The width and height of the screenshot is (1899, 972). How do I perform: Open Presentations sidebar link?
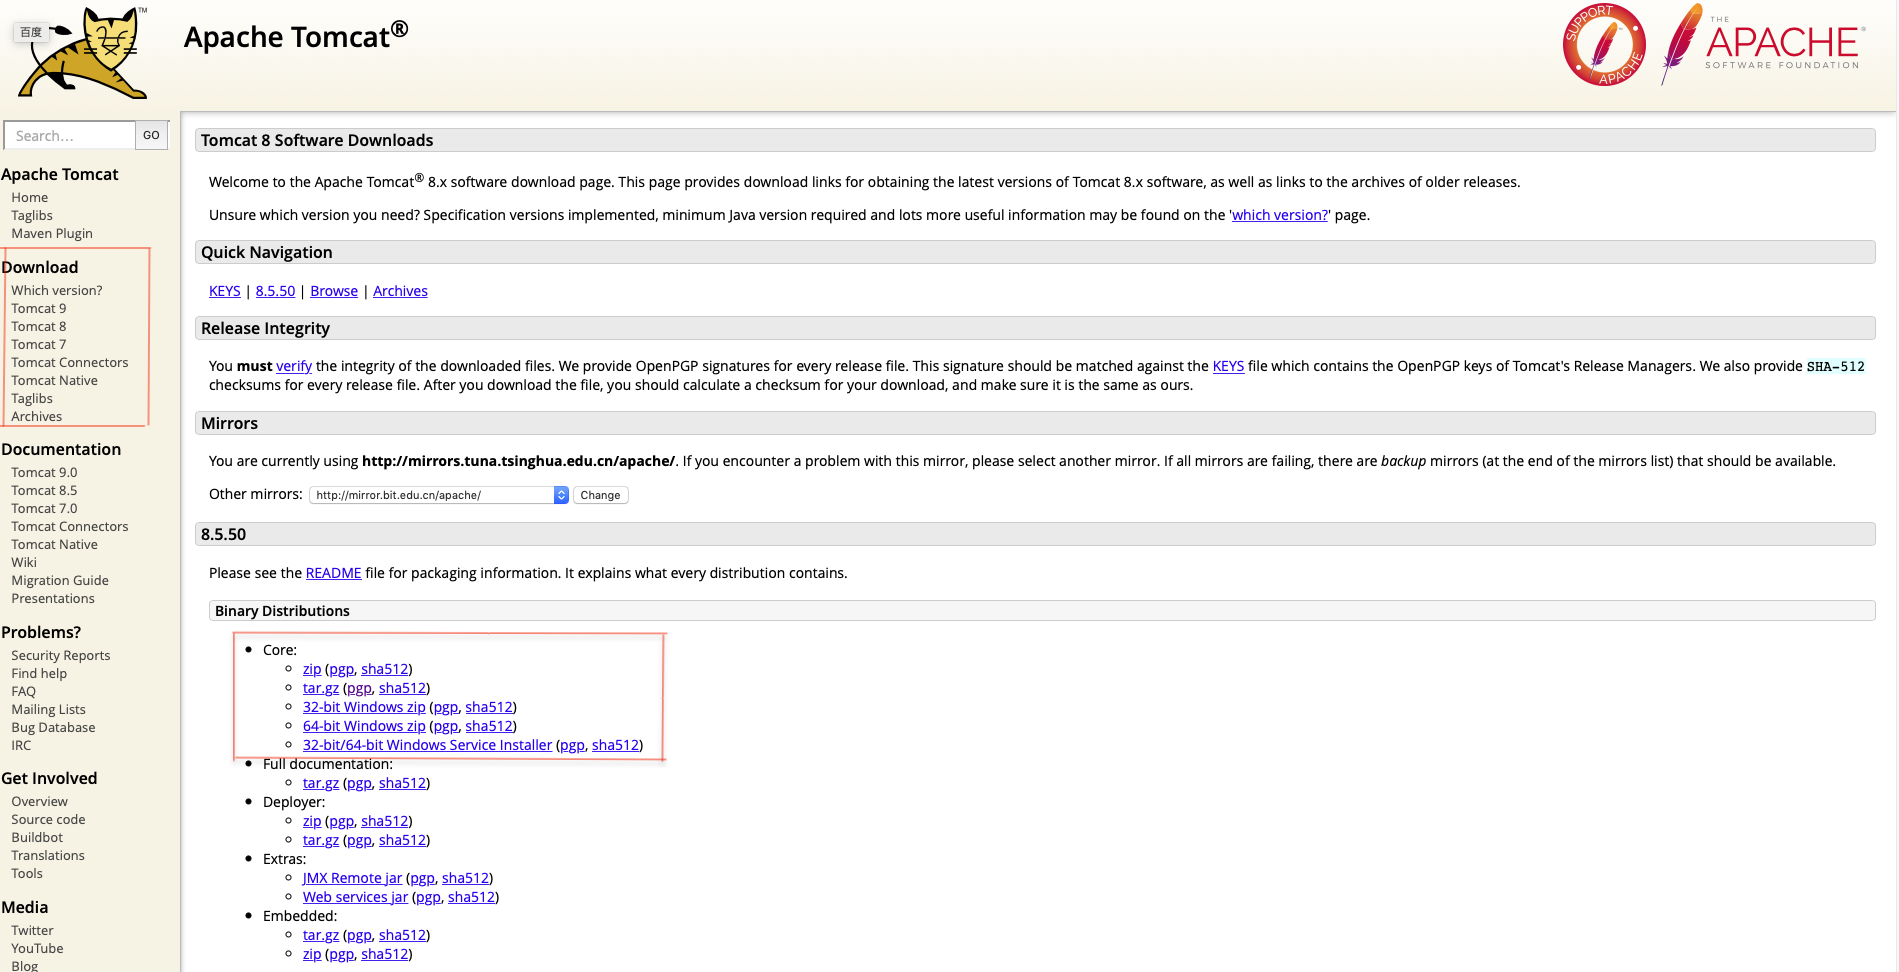tap(53, 598)
